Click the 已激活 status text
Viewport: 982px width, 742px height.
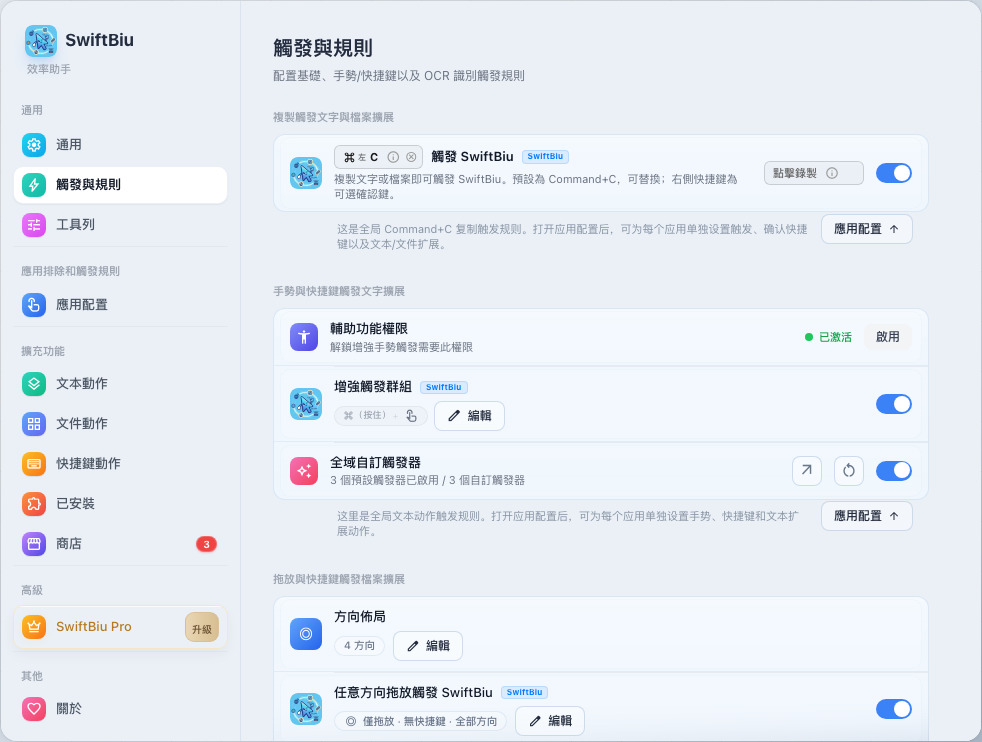[835, 338]
